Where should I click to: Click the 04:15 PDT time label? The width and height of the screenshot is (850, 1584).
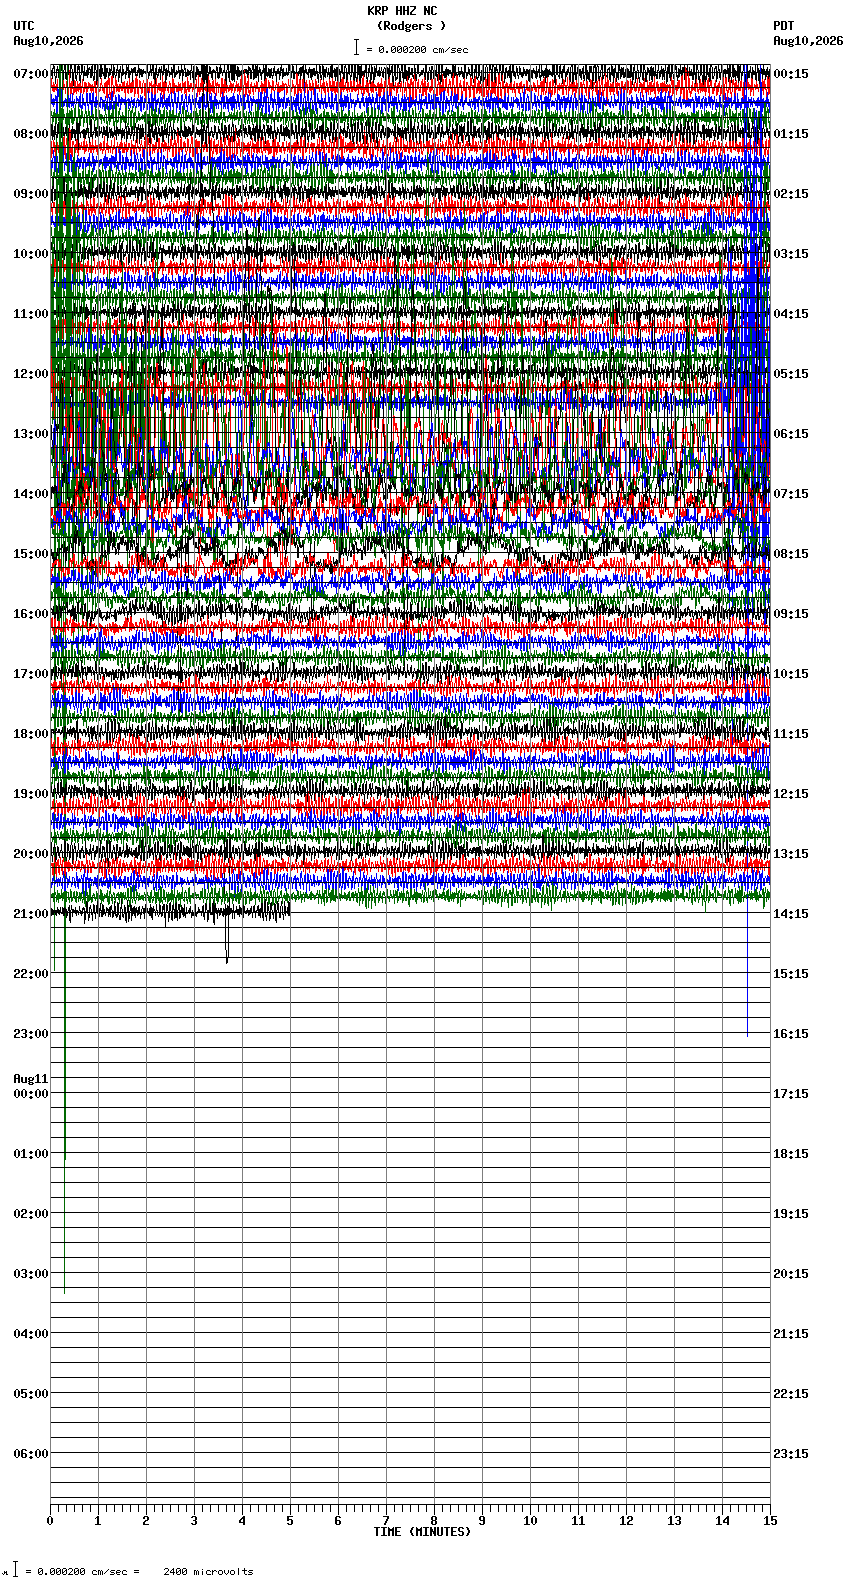tap(791, 314)
